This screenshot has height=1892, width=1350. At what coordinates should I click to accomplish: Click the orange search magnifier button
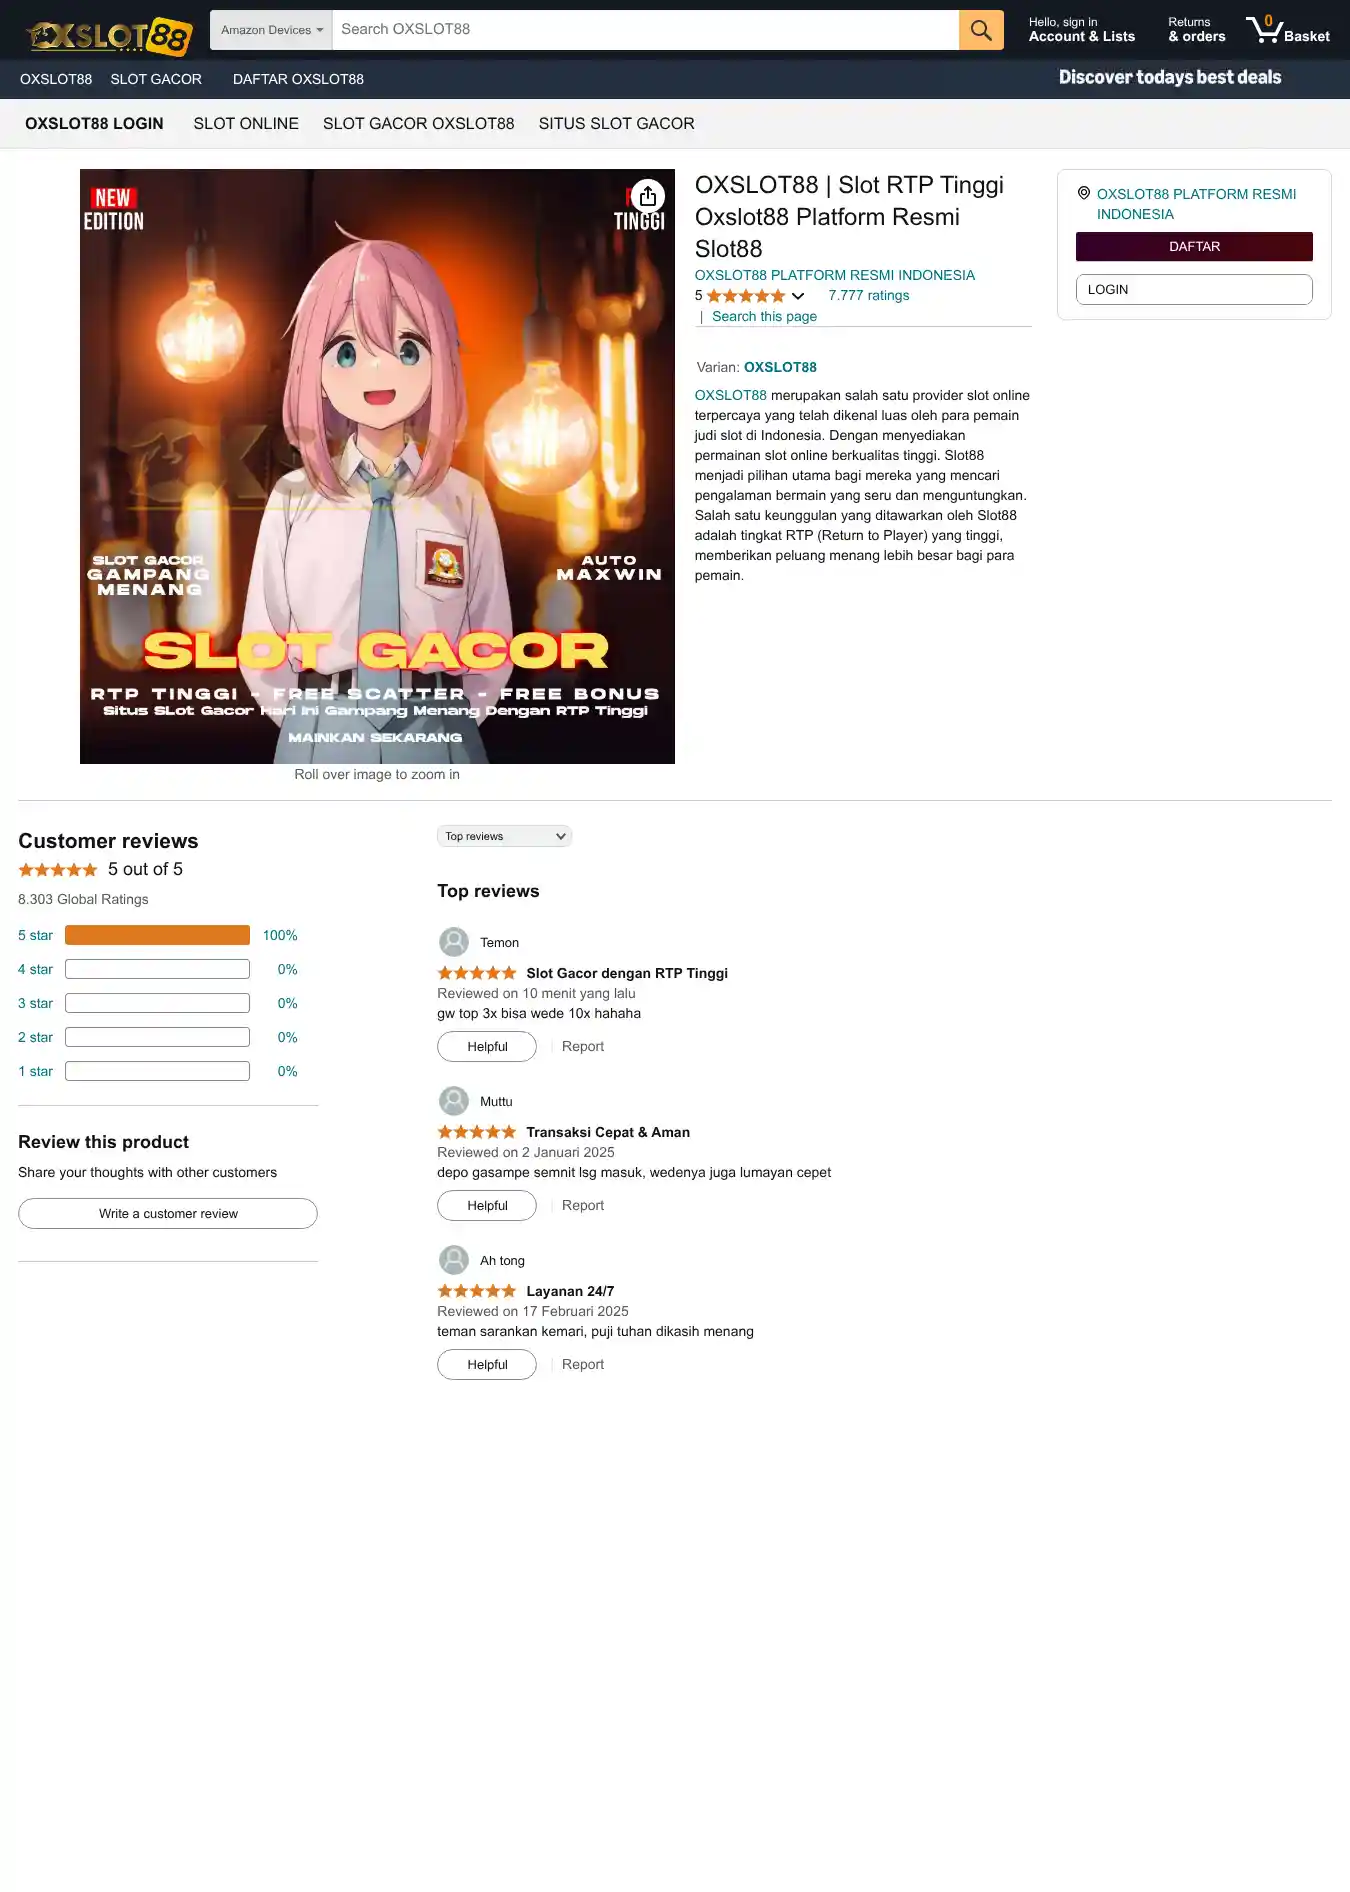(981, 30)
